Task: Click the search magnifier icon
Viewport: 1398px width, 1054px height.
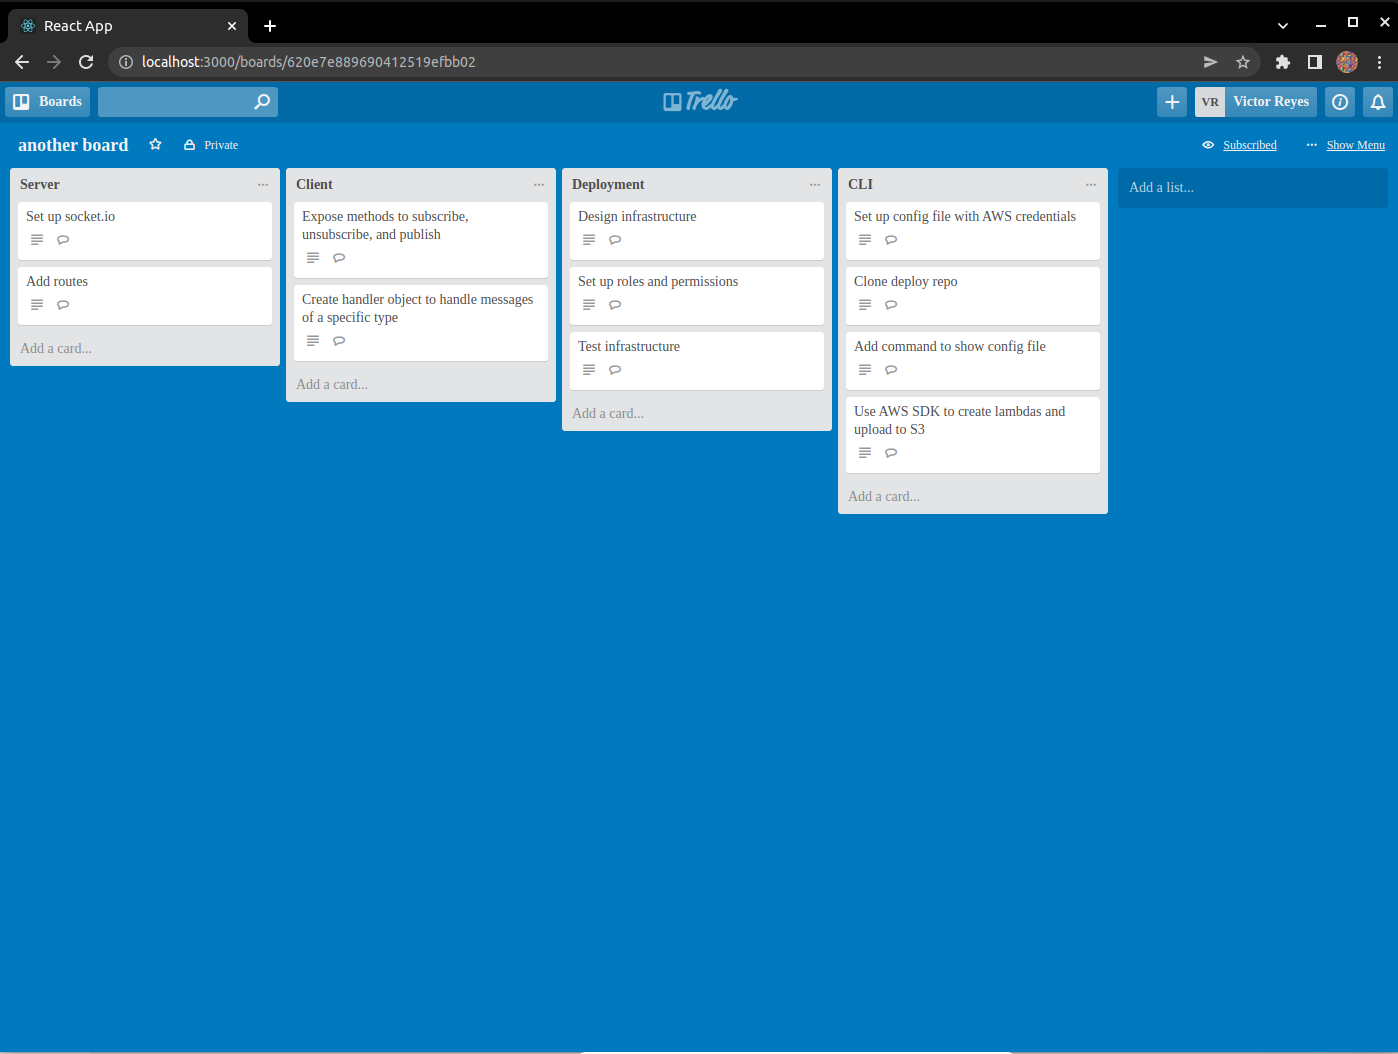Action: tap(262, 102)
